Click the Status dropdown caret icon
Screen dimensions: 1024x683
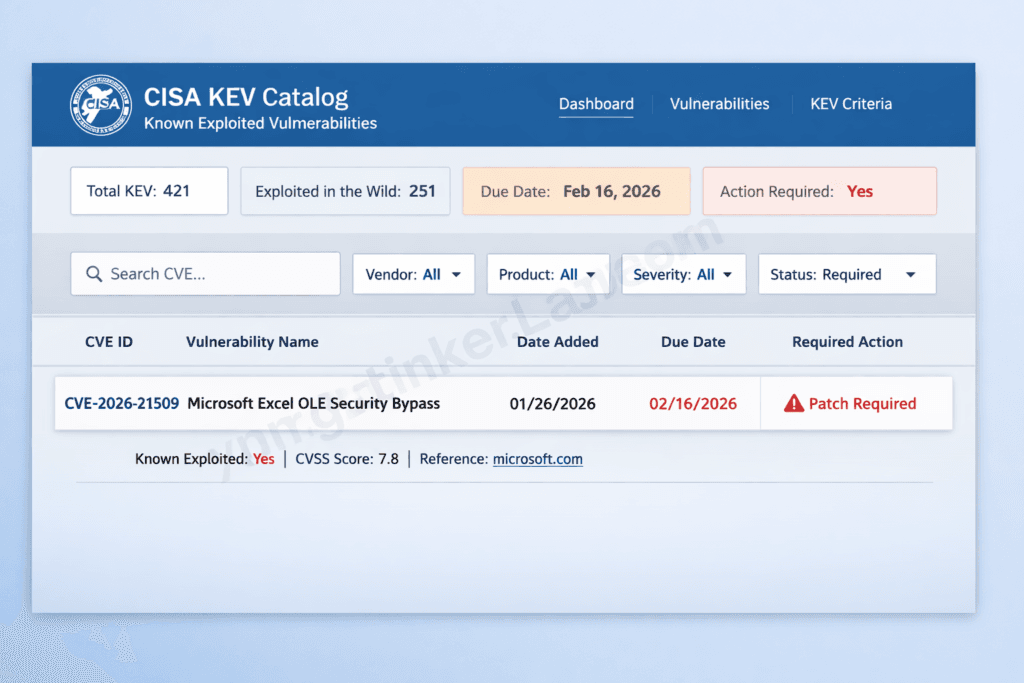click(910, 273)
